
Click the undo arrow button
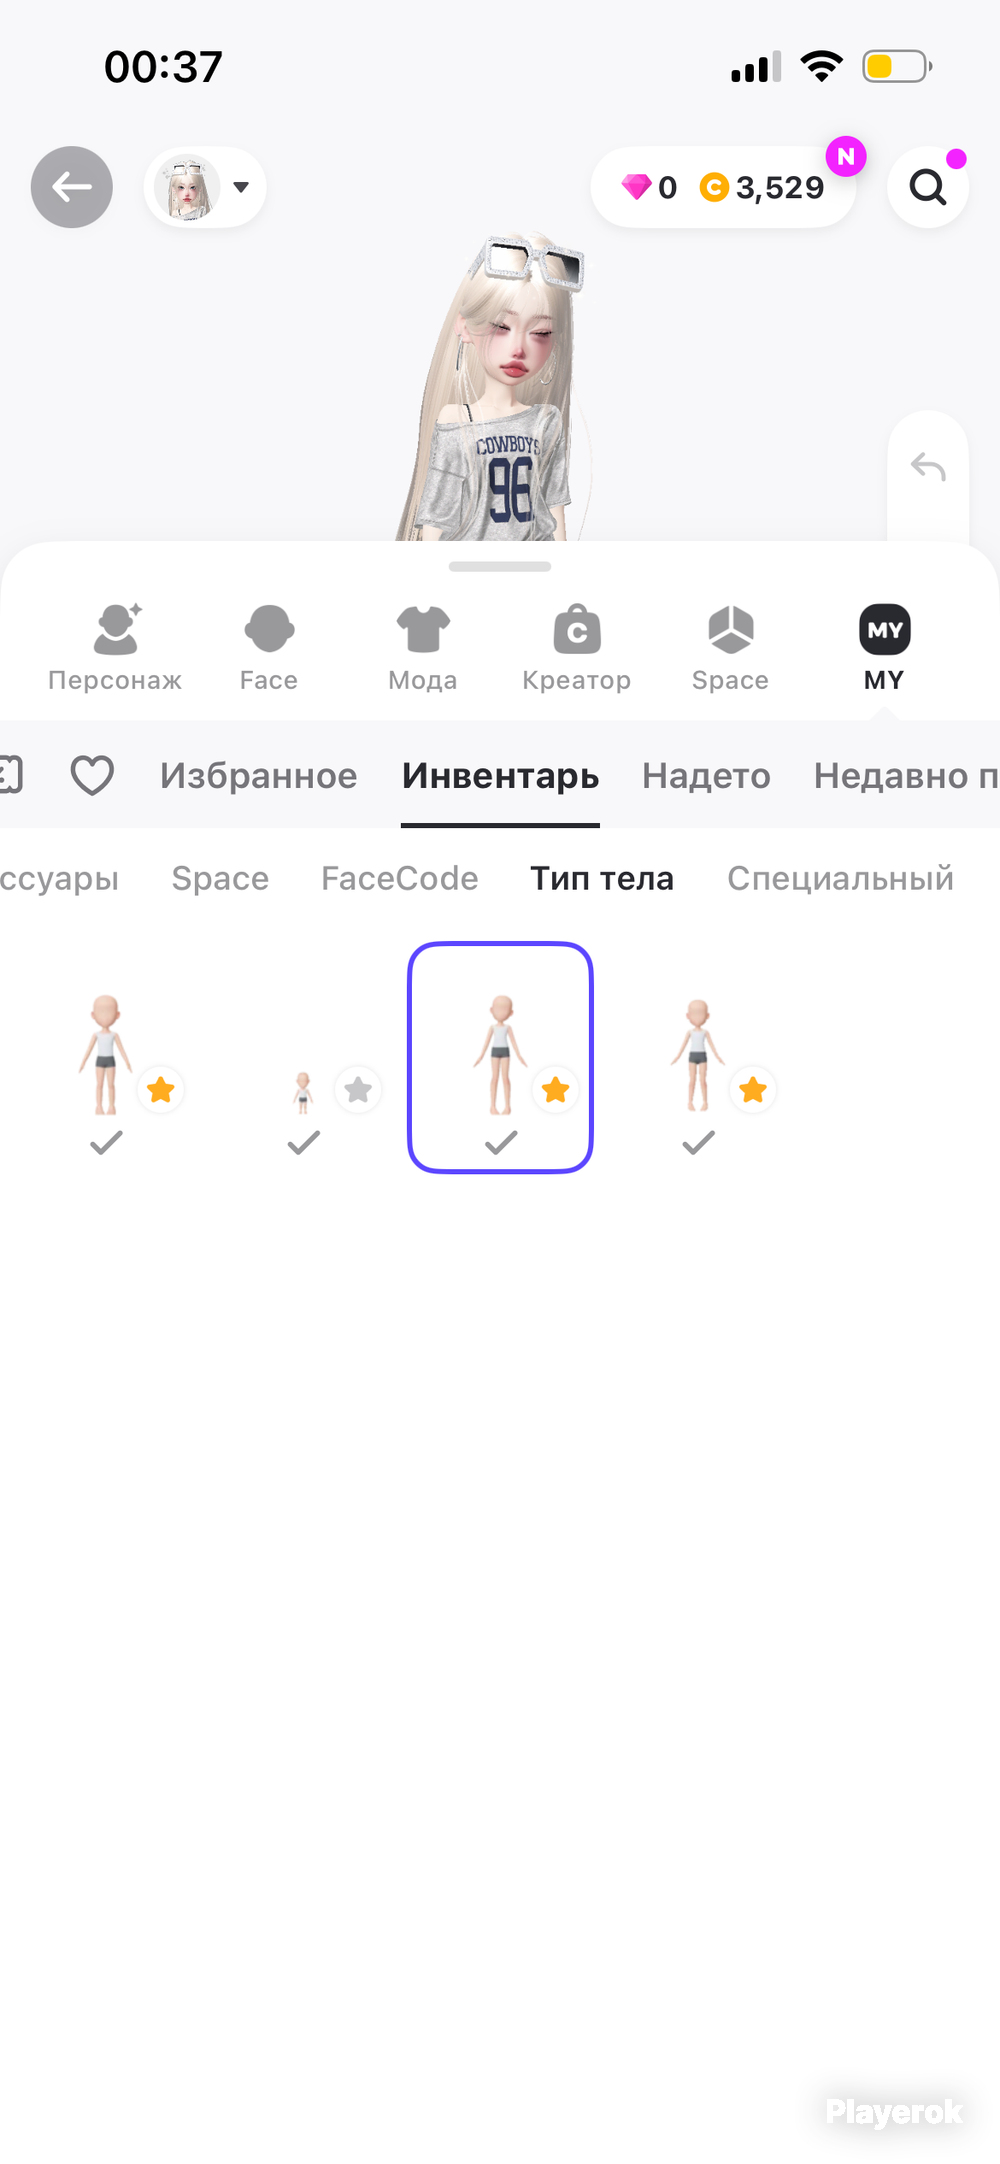point(928,466)
